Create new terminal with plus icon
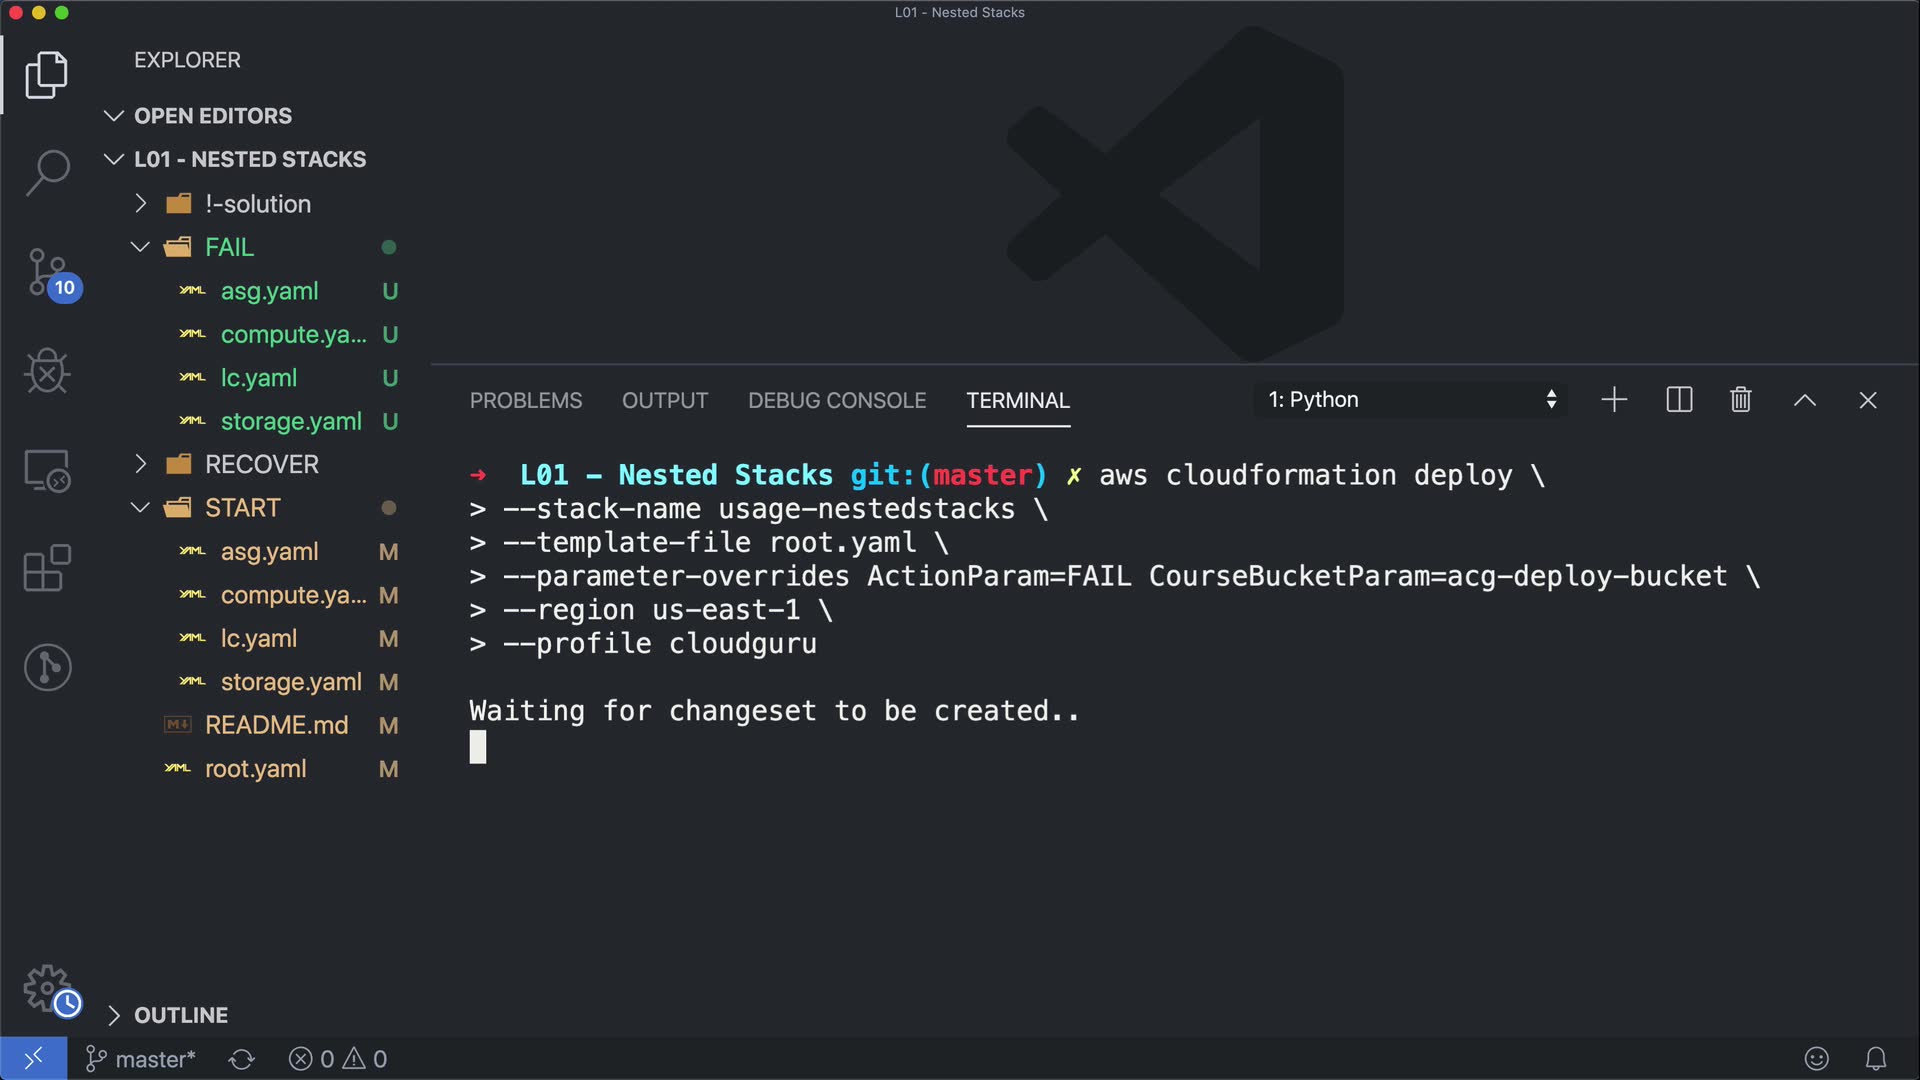 point(1614,400)
